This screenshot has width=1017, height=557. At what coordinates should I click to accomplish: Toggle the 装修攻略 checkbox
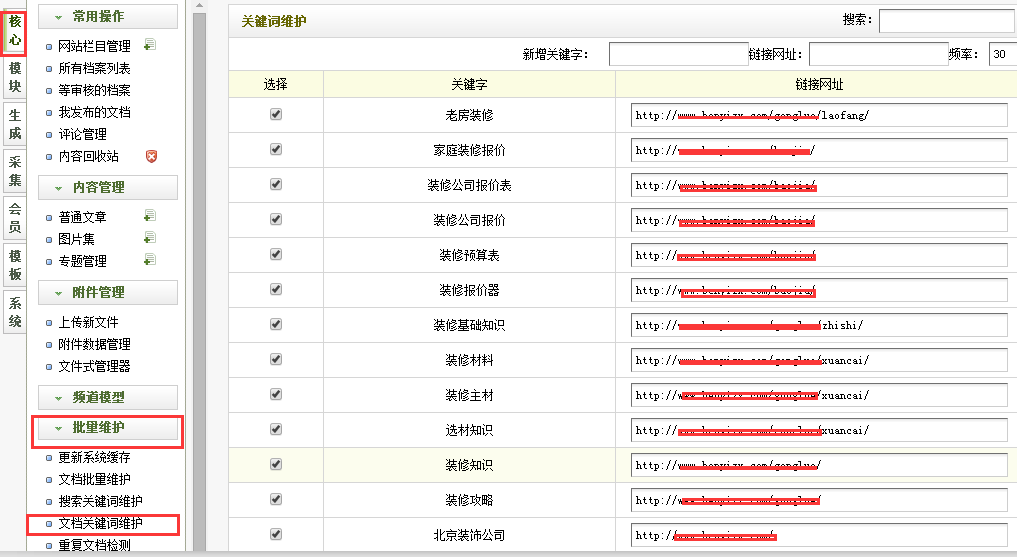[276, 499]
